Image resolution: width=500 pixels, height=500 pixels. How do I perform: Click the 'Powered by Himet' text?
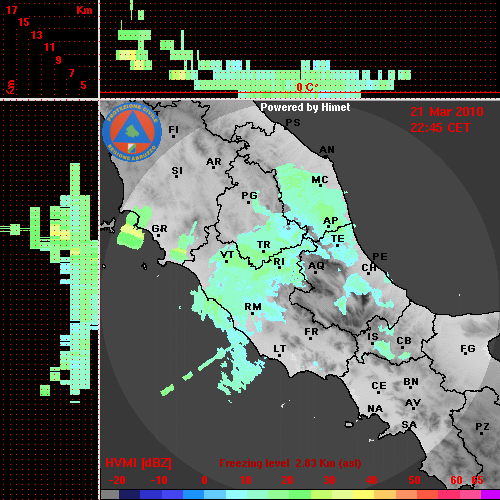305,107
